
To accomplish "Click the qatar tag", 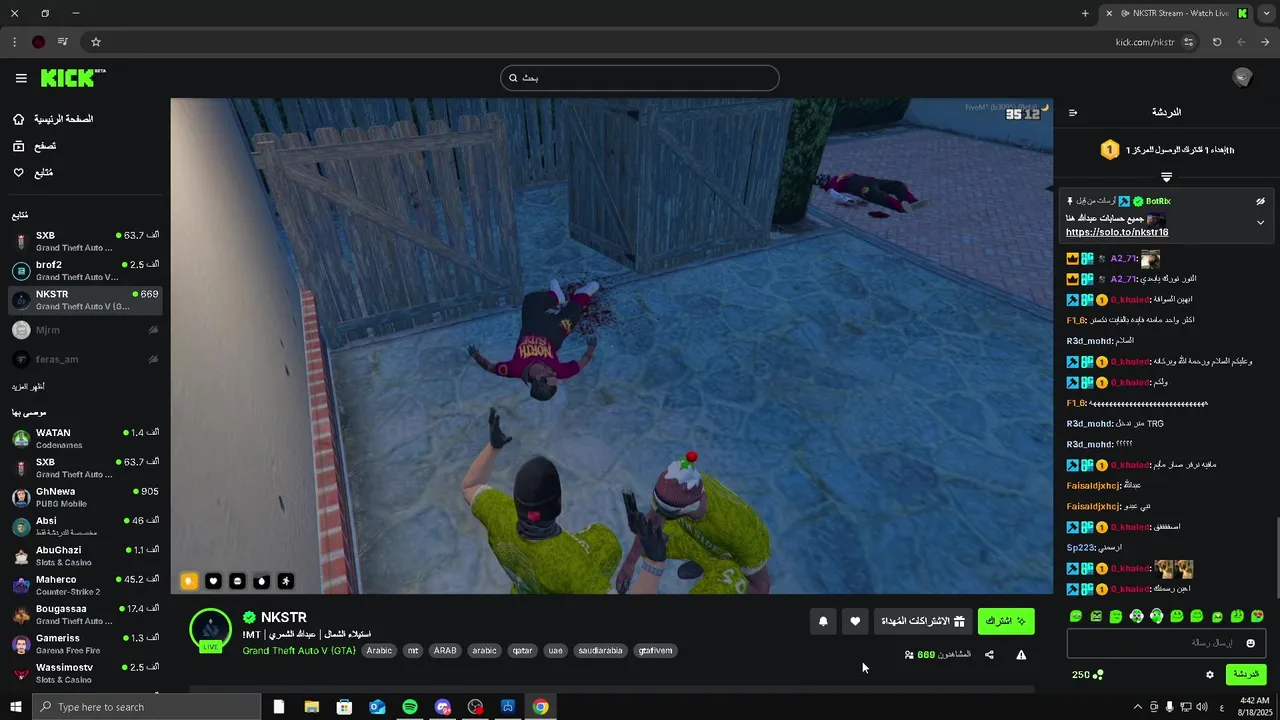I will click(522, 651).
